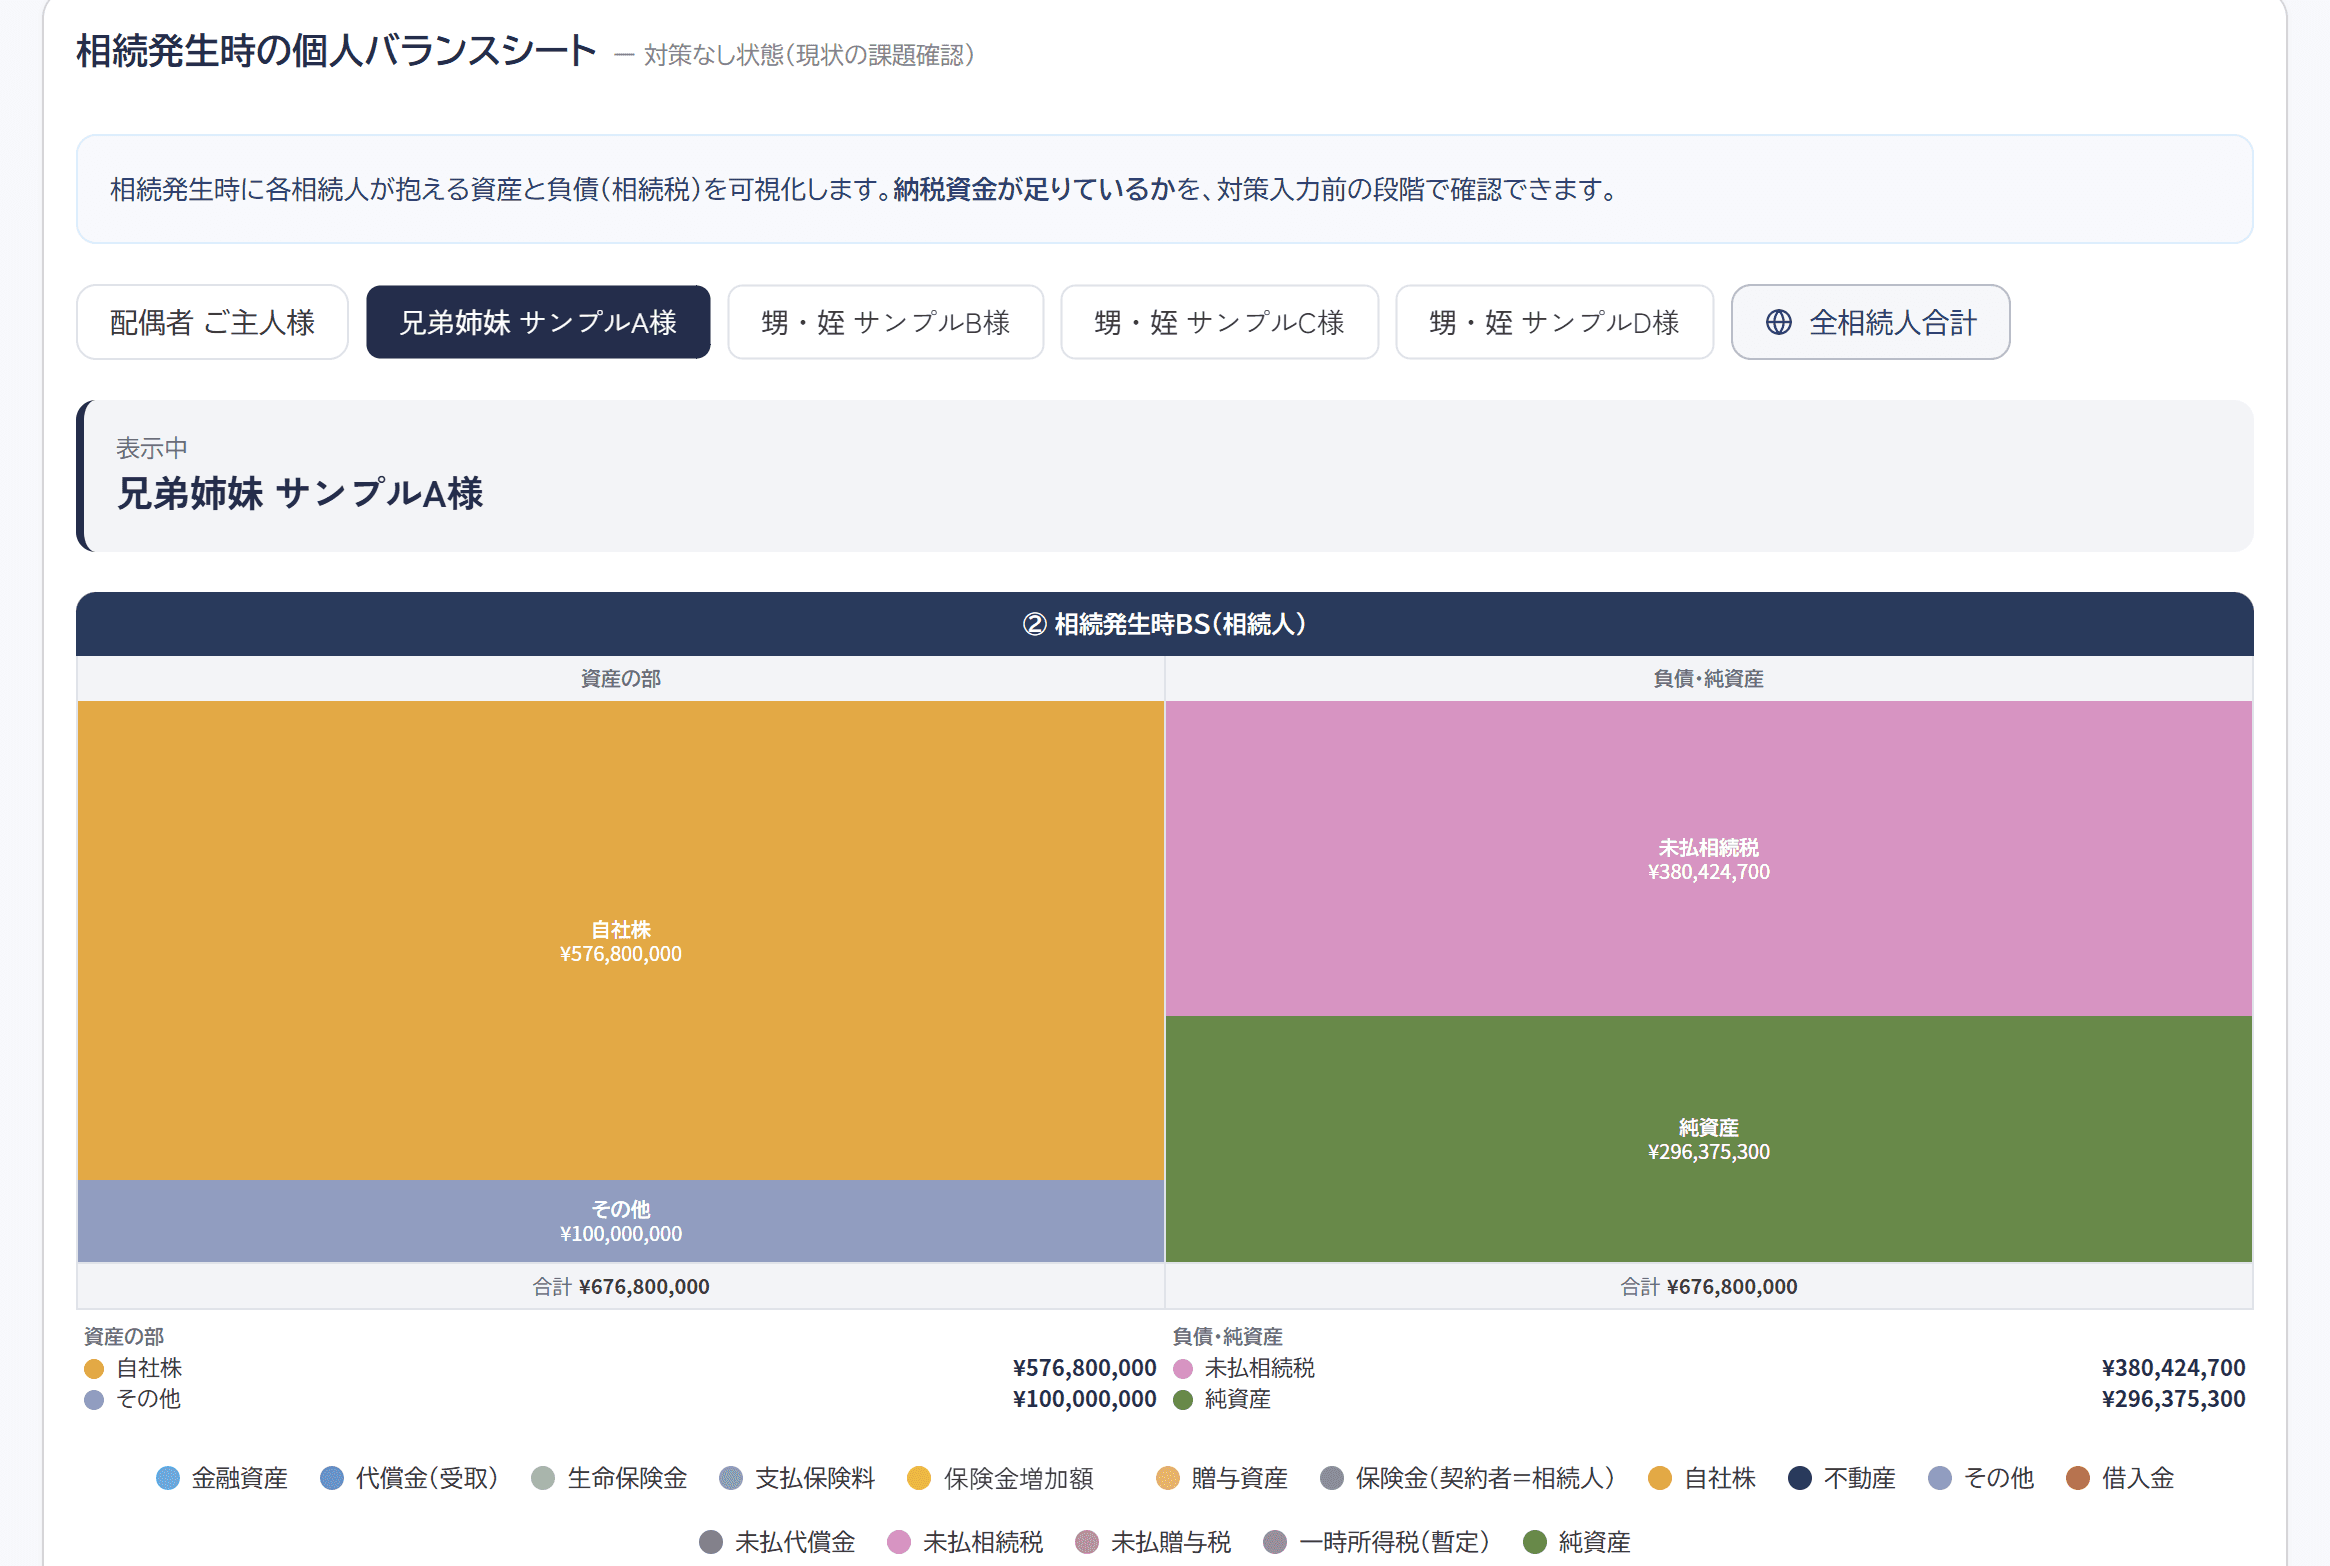This screenshot has width=2330, height=1566.
Task: Toggle 純資産 item in bottom legend
Action: (1577, 1542)
